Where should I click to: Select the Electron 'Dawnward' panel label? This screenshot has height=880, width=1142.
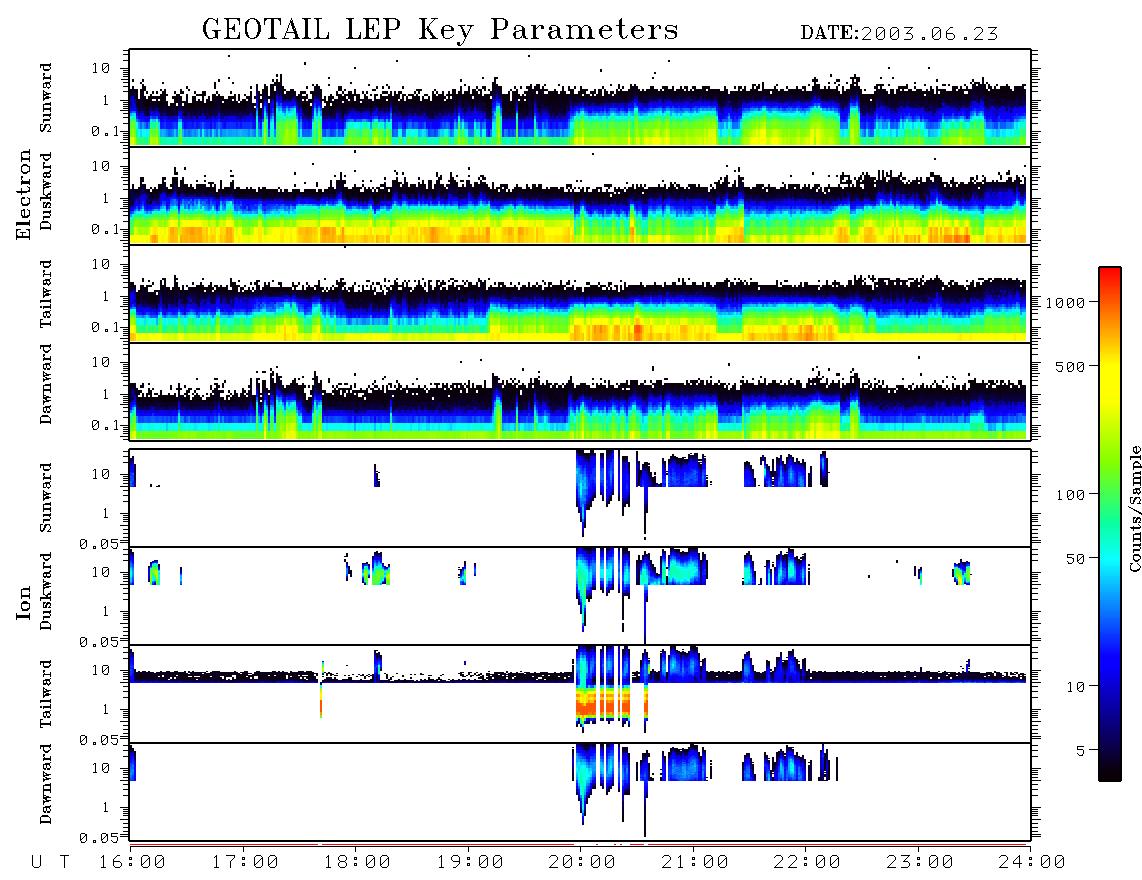46,384
